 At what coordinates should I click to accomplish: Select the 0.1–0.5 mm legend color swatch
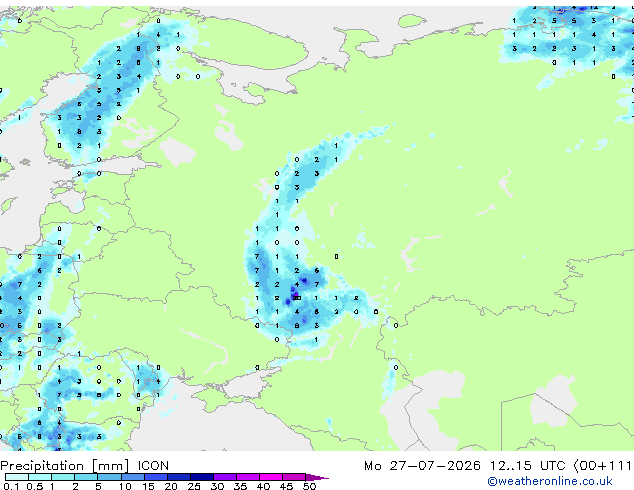tap(17, 477)
